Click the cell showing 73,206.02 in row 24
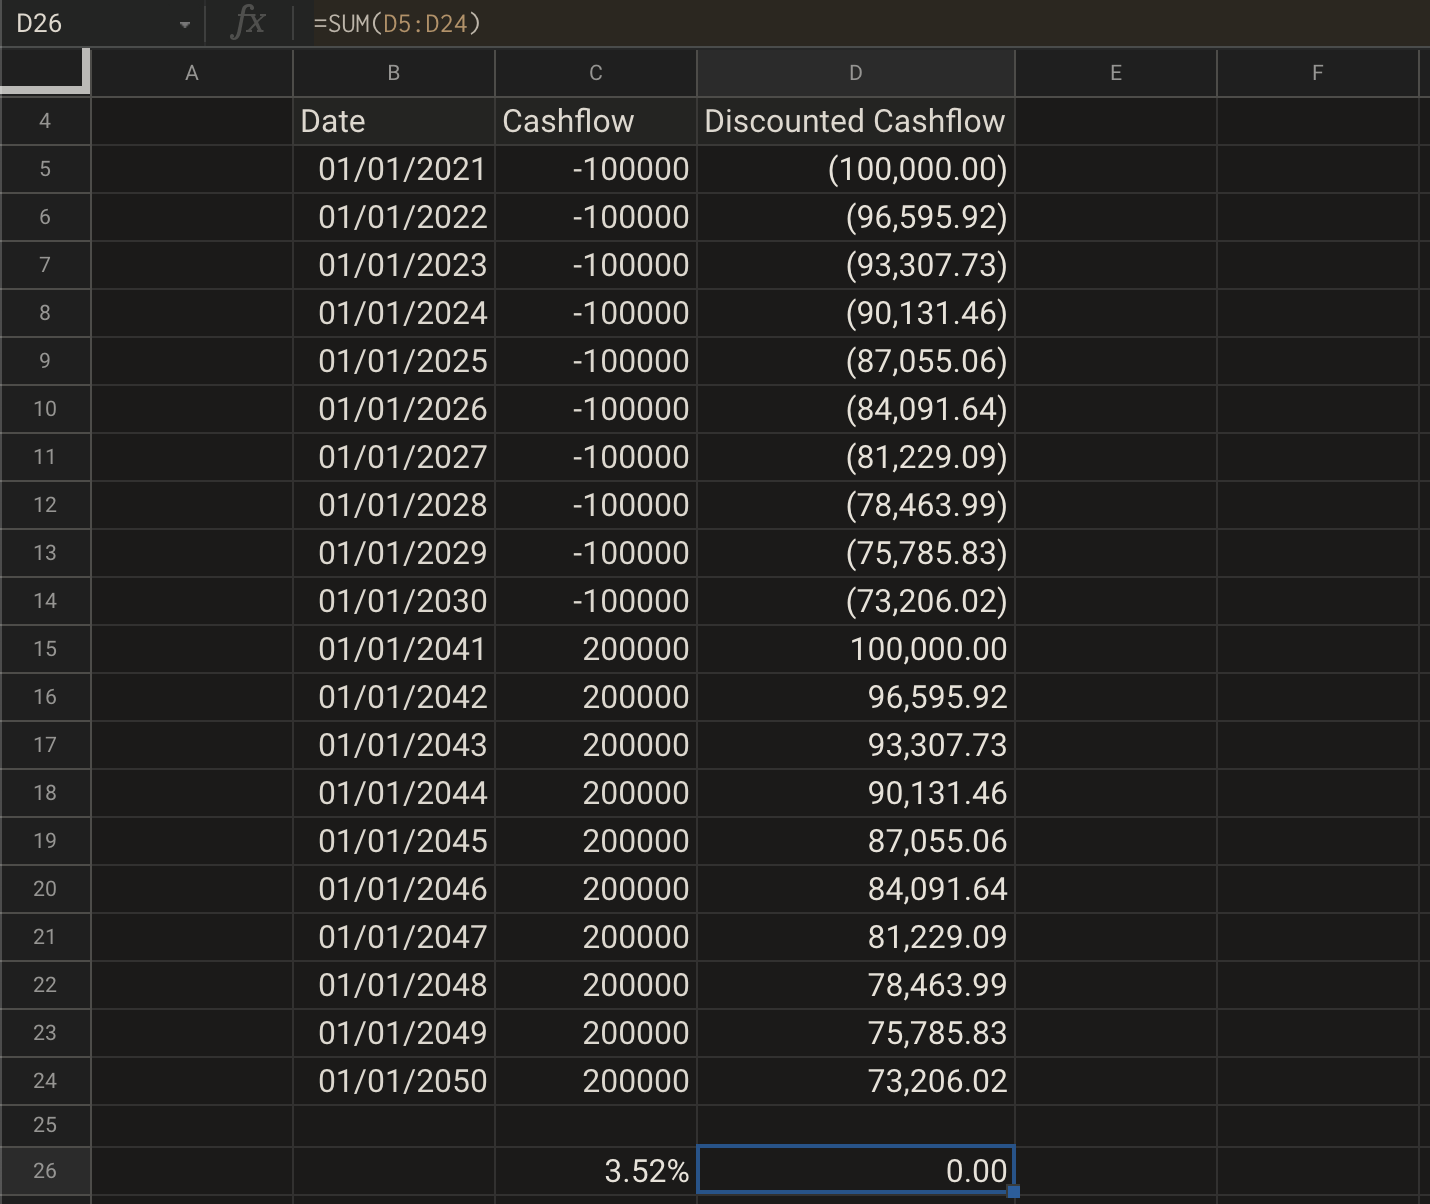The width and height of the screenshot is (1430, 1204). pyautogui.click(x=855, y=1081)
